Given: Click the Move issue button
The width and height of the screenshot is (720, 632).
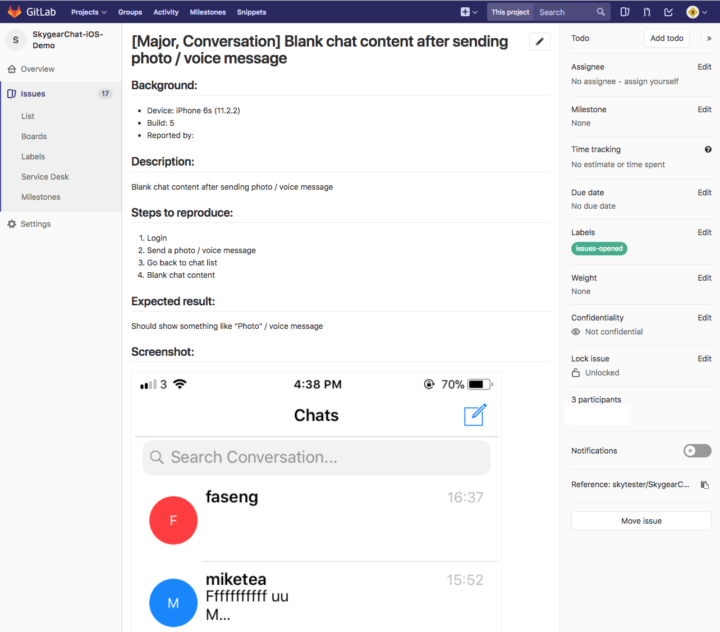Looking at the screenshot, I should 641,521.
